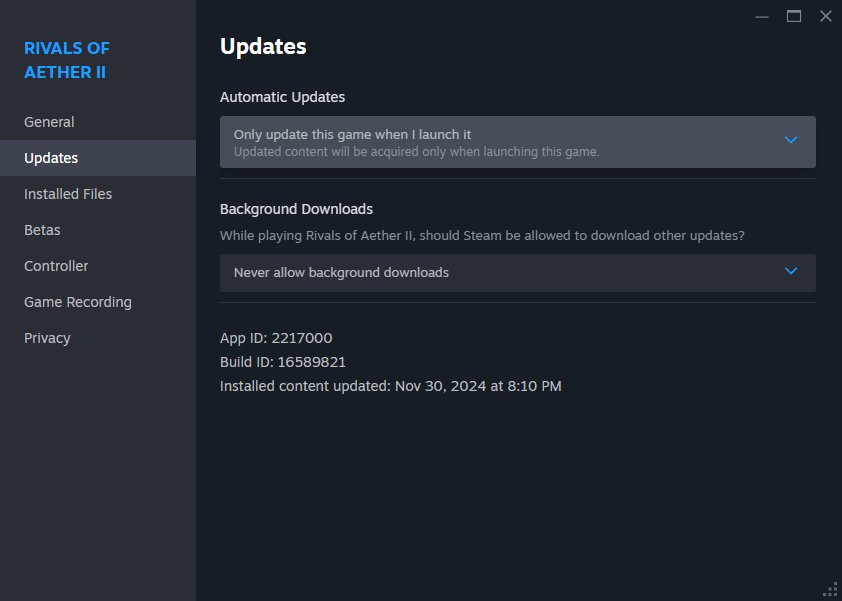Image resolution: width=842 pixels, height=601 pixels.
Task: Click the Installed content updated date line
Action: (x=390, y=386)
